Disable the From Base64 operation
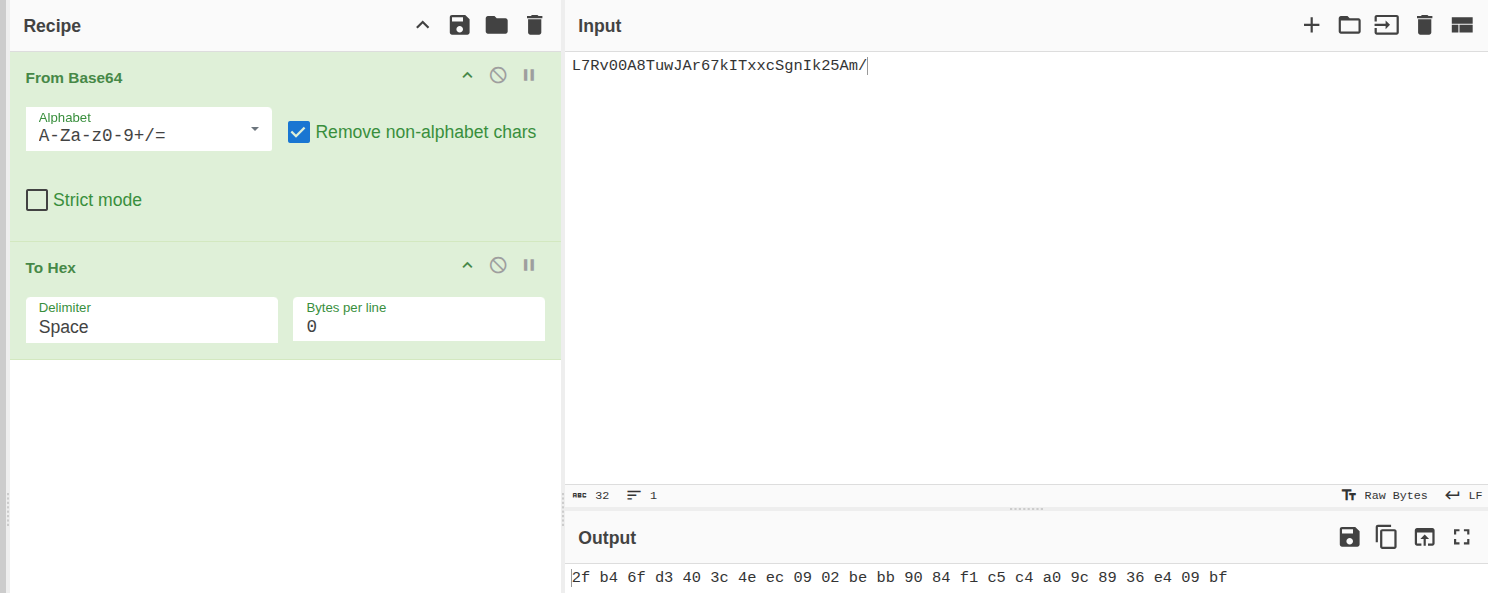The width and height of the screenshot is (1488, 593). (498, 75)
